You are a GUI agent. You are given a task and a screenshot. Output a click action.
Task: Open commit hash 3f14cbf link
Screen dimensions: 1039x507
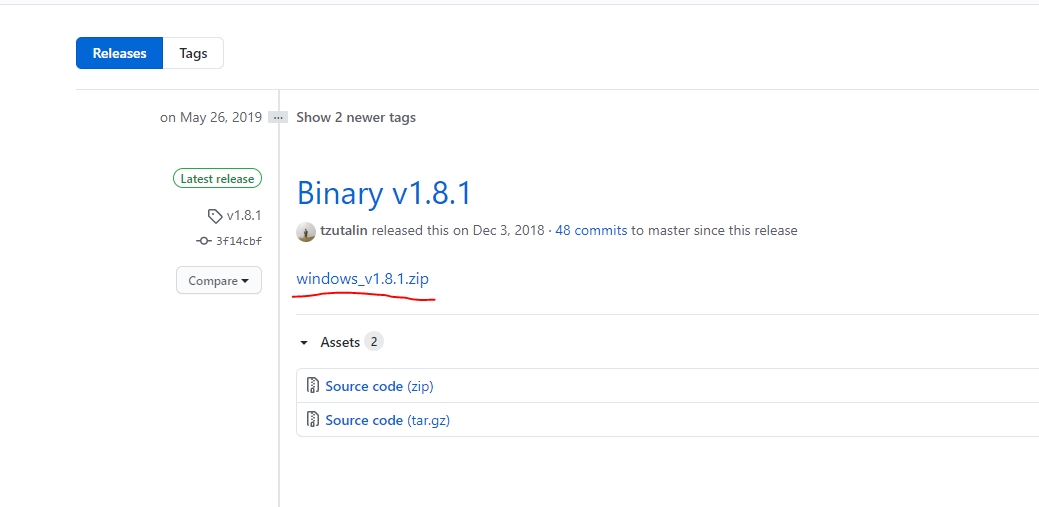[239, 241]
